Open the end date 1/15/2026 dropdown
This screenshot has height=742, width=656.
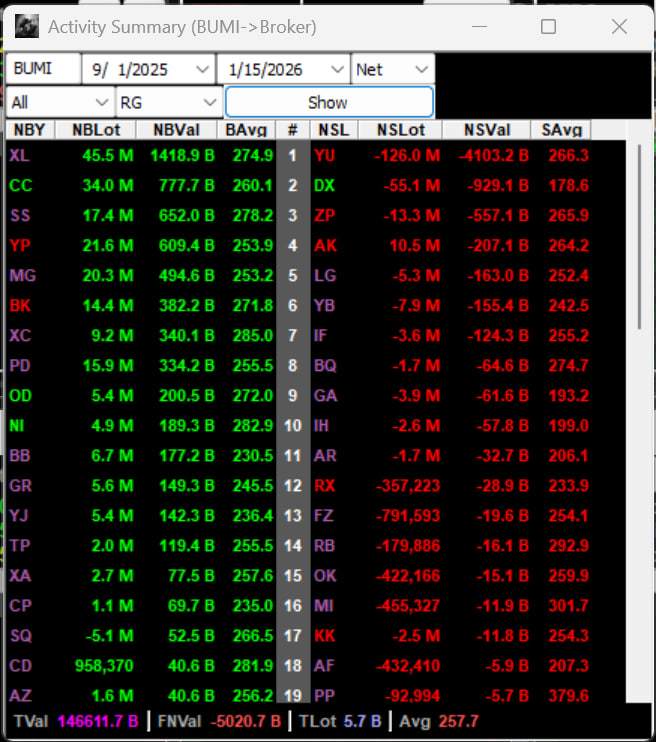point(337,70)
